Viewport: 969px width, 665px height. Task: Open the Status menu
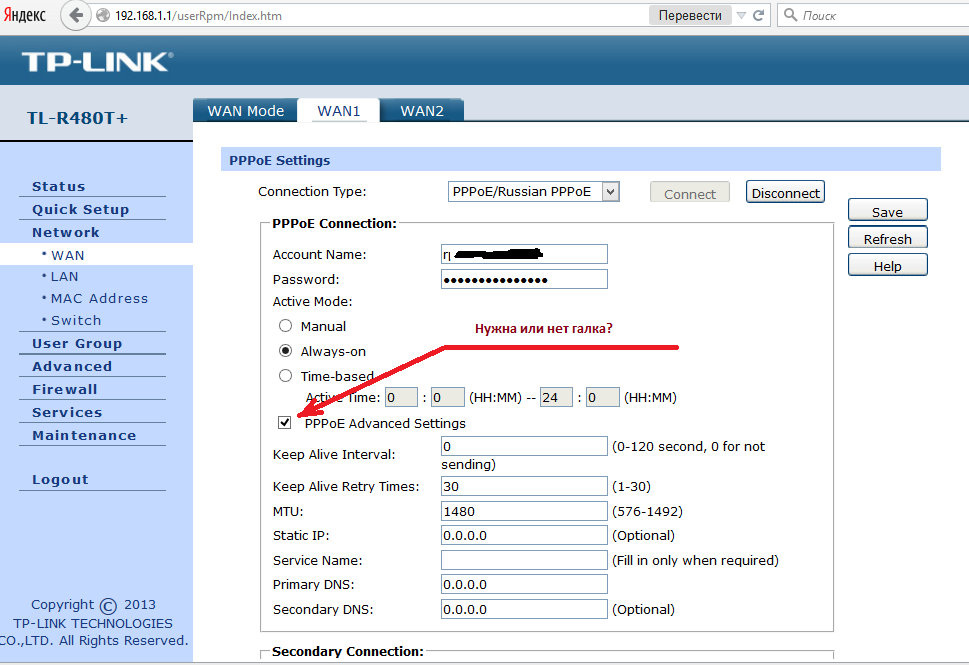59,187
